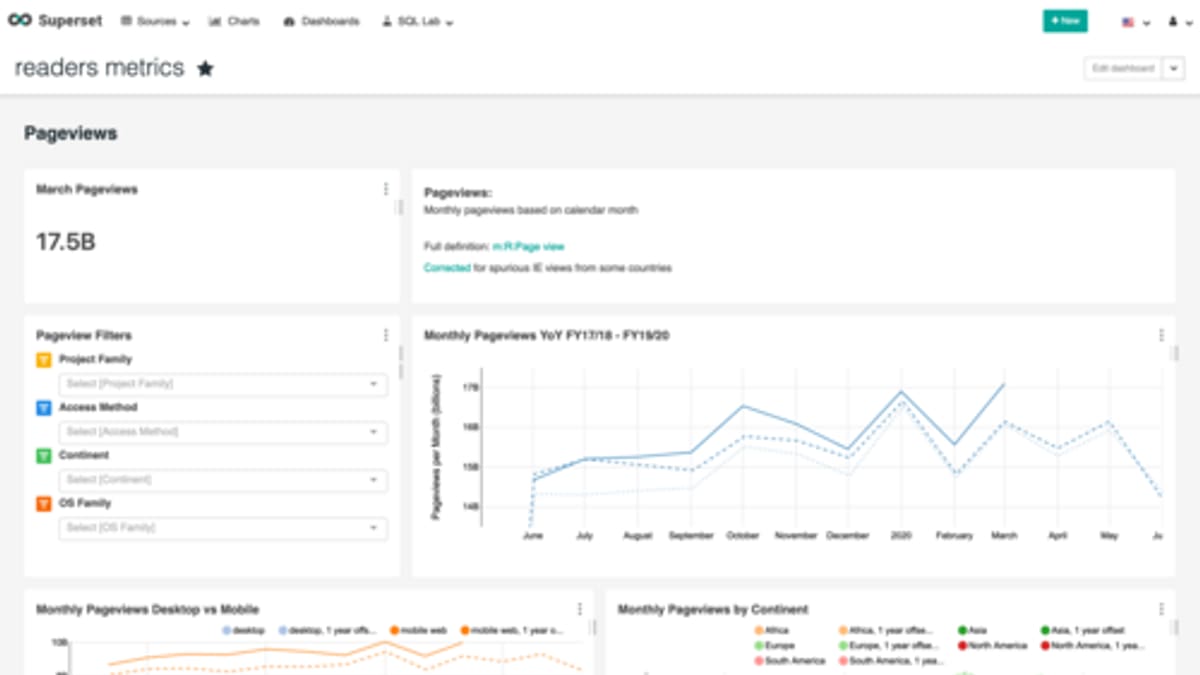Toggle the Europe legend series
Image resolution: width=1200 pixels, height=675 pixels.
click(774, 646)
